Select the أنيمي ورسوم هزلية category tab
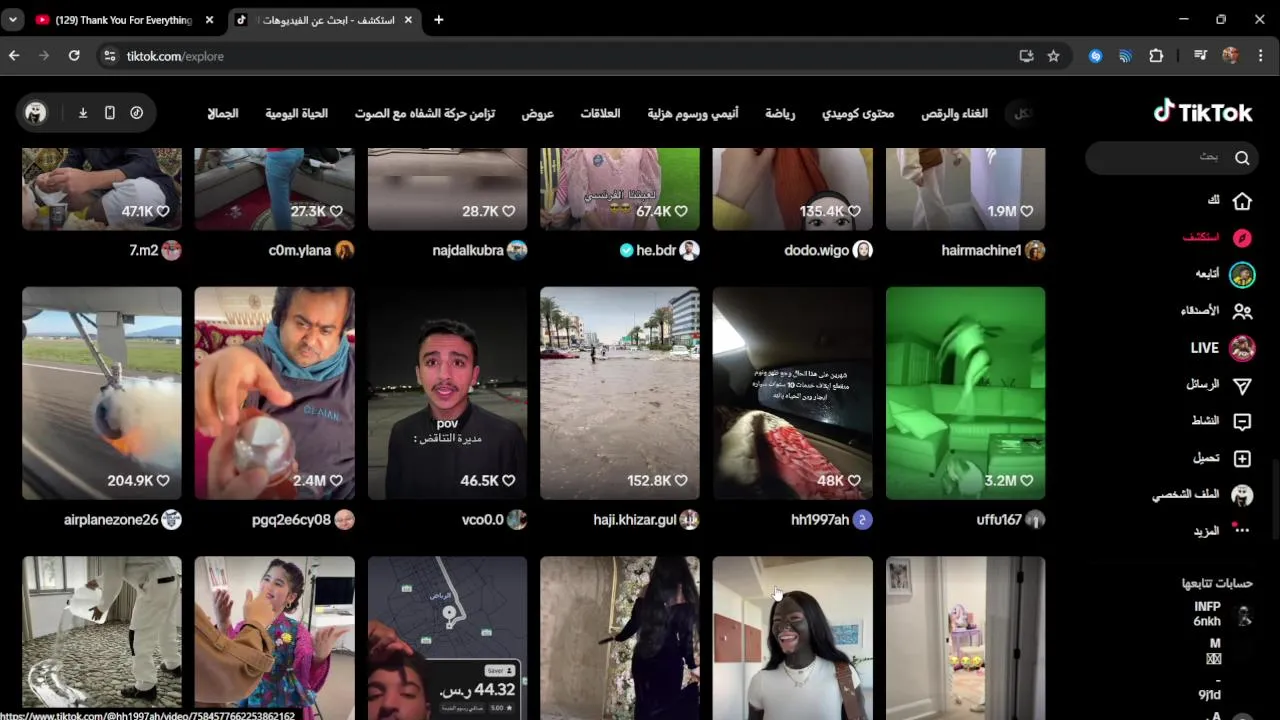Image resolution: width=1280 pixels, height=720 pixels. pyautogui.click(x=692, y=113)
